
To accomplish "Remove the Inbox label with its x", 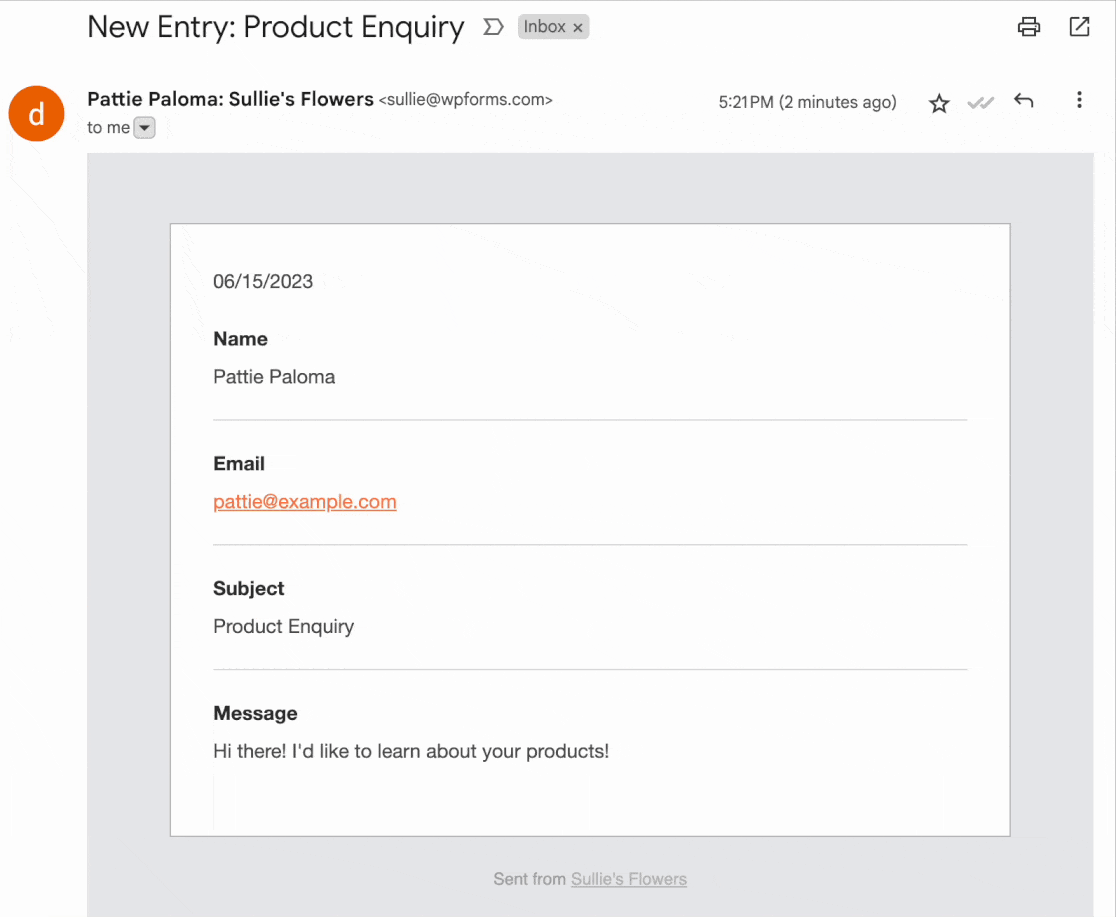I will [578, 27].
